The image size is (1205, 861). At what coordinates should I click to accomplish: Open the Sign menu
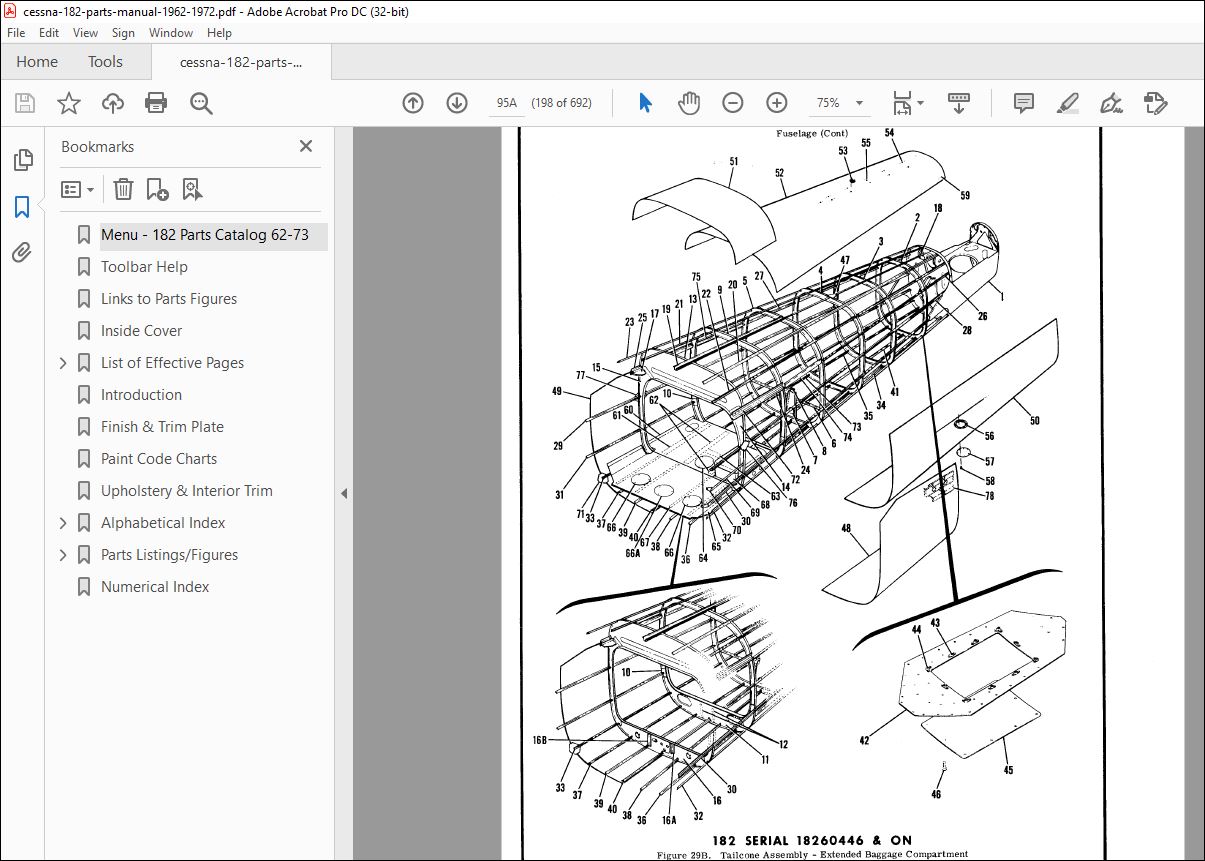123,33
